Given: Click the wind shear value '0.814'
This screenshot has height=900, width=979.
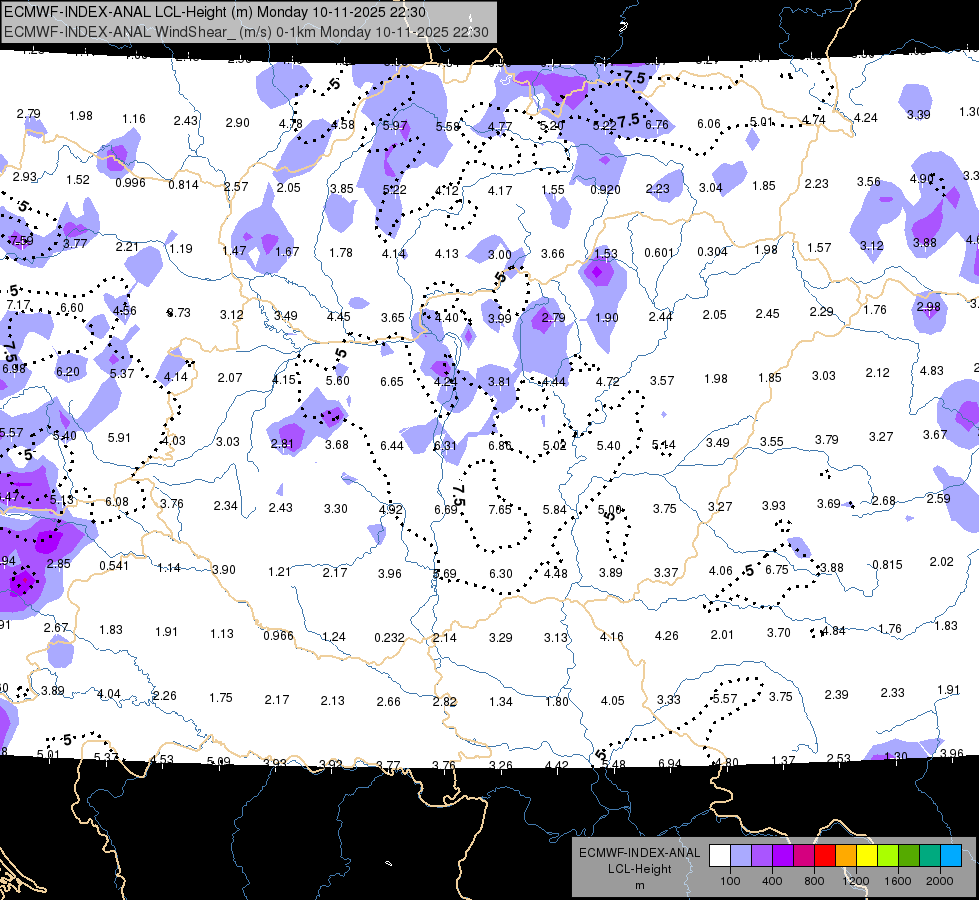Looking at the screenshot, I should (184, 184).
